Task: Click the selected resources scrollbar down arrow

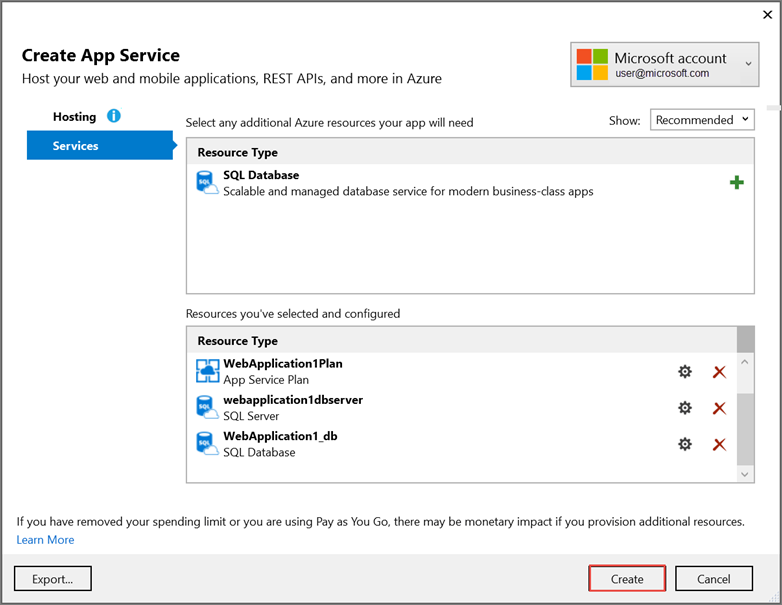Action: coord(746,473)
